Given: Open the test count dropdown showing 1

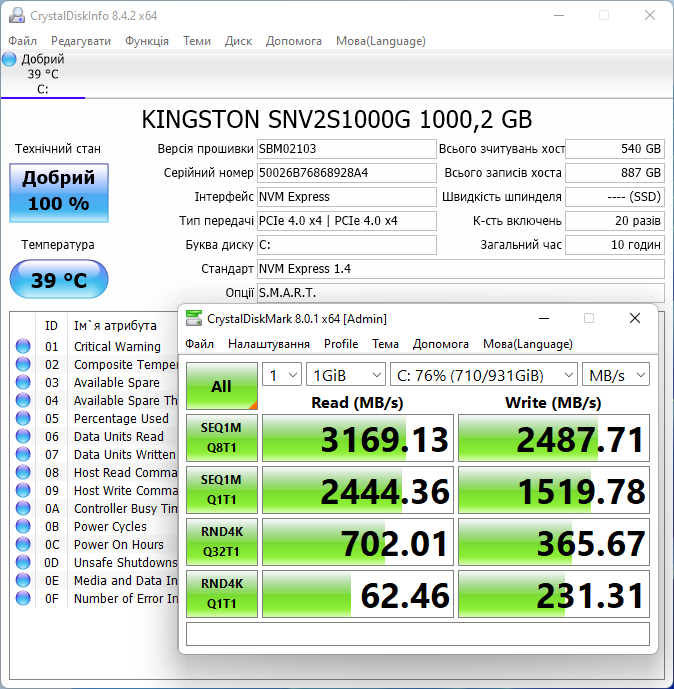Looking at the screenshot, I should [282, 375].
